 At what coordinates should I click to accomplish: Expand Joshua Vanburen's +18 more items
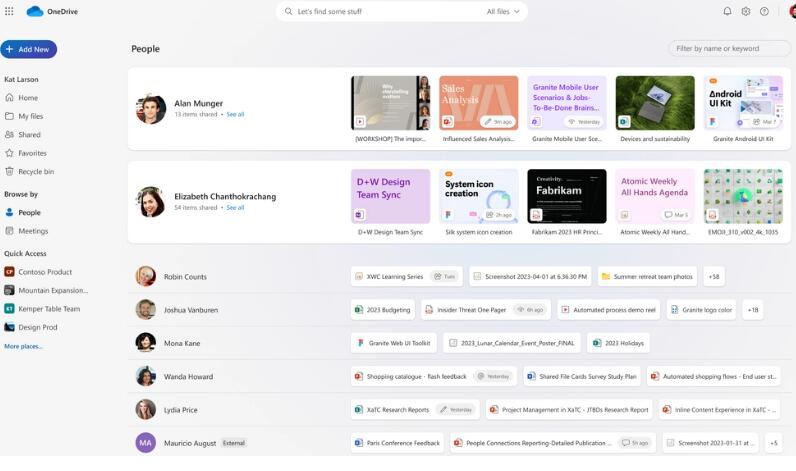tap(752, 310)
